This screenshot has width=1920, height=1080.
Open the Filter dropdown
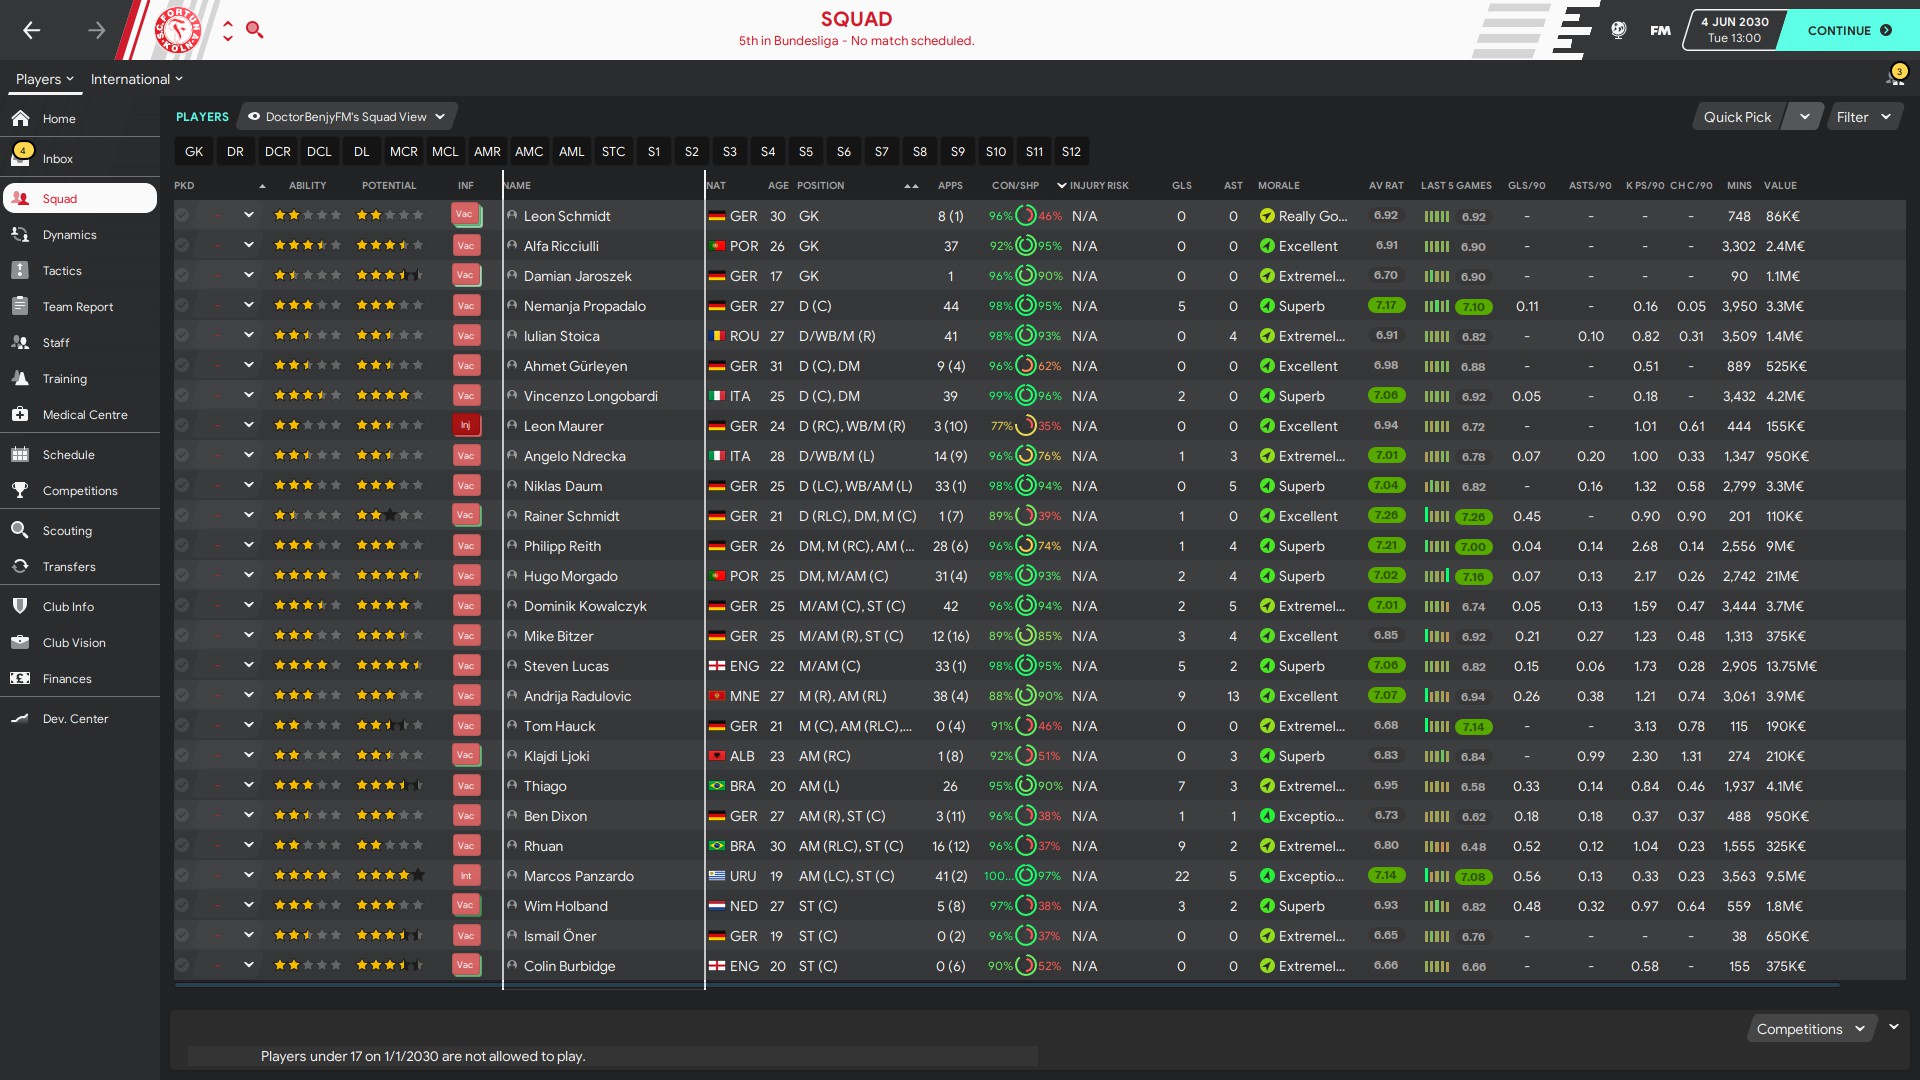pos(1864,117)
